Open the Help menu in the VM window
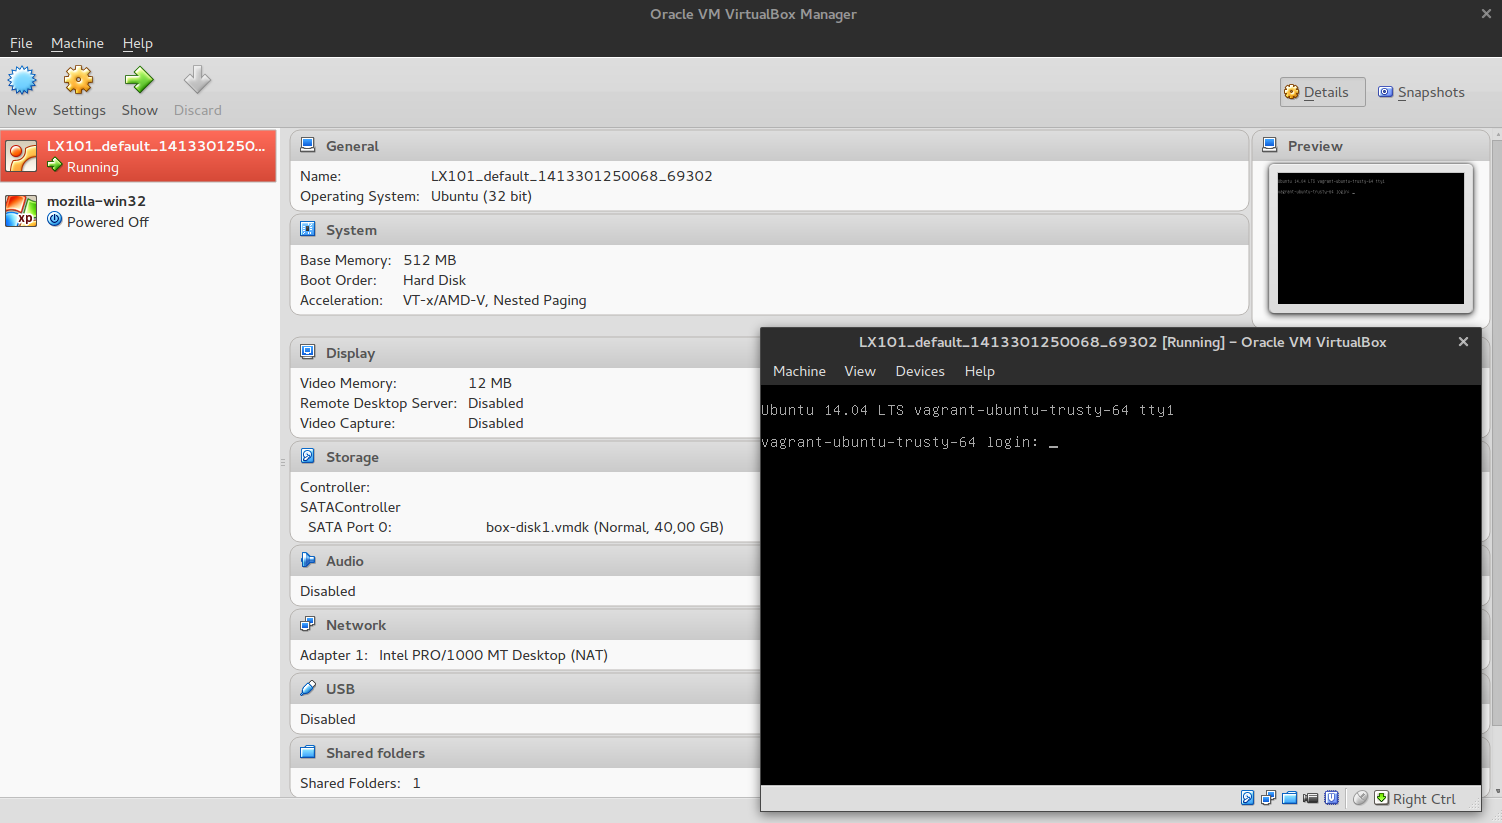Image resolution: width=1502 pixels, height=823 pixels. coord(979,371)
